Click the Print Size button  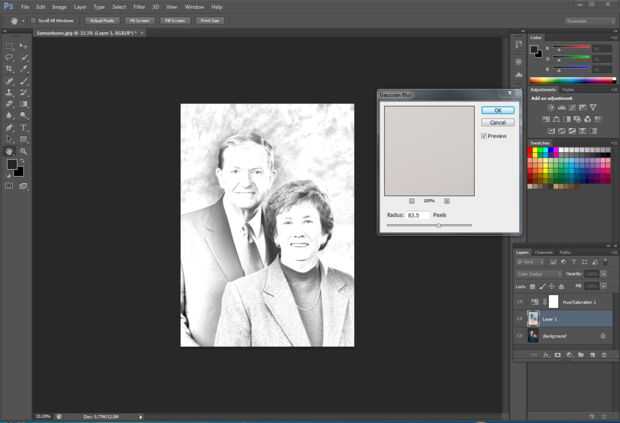pyautogui.click(x=210, y=21)
